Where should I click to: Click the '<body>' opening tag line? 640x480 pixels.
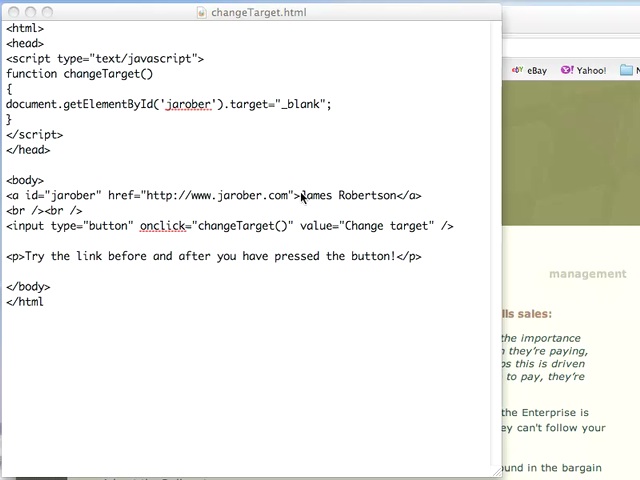click(25, 180)
